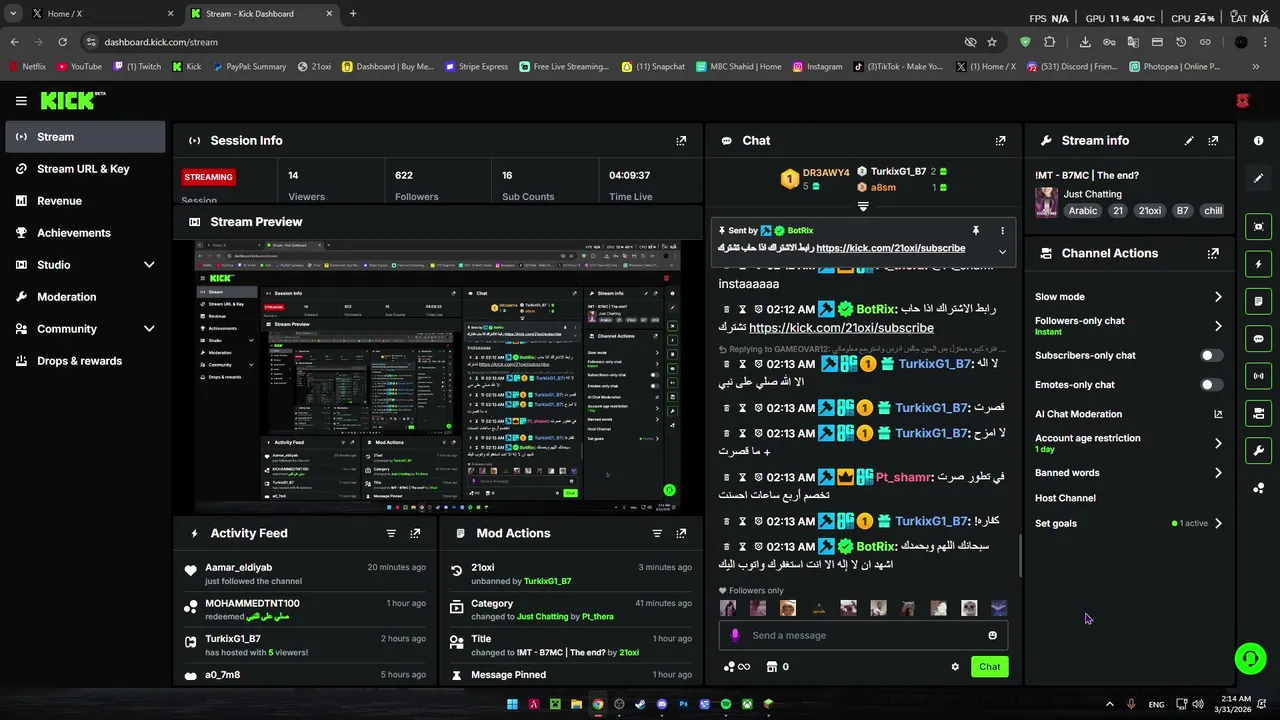Open chat settings gear icon
The height and width of the screenshot is (720, 1280).
pyautogui.click(x=955, y=667)
